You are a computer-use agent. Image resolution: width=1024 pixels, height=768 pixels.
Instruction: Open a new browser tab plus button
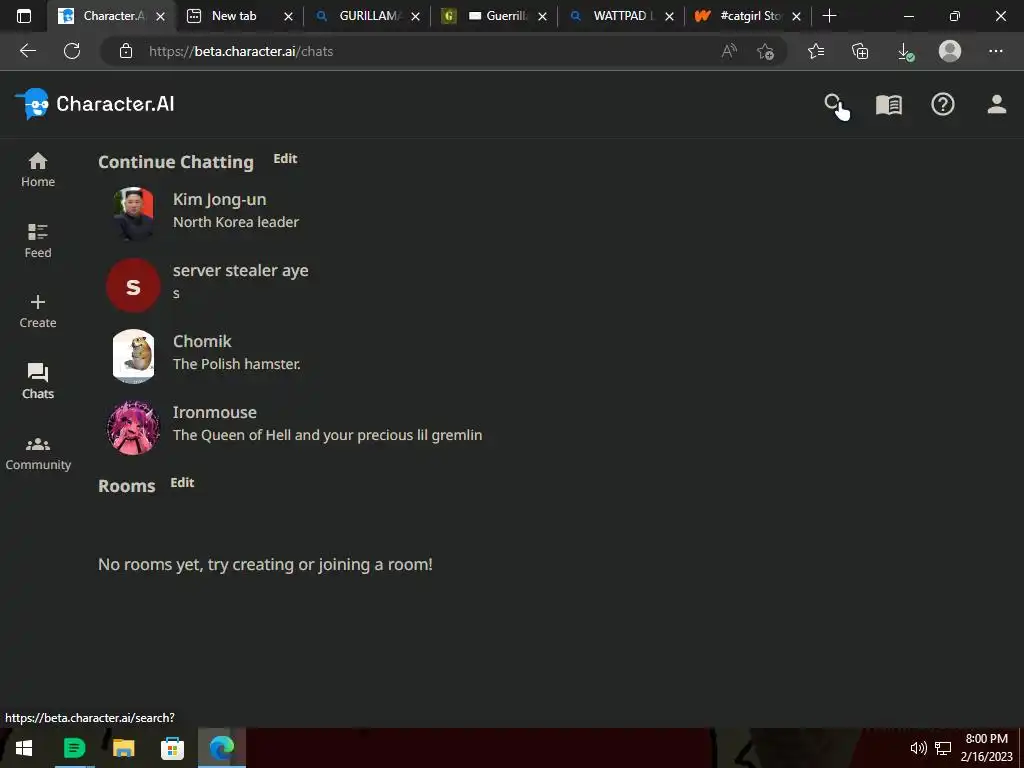coord(829,16)
